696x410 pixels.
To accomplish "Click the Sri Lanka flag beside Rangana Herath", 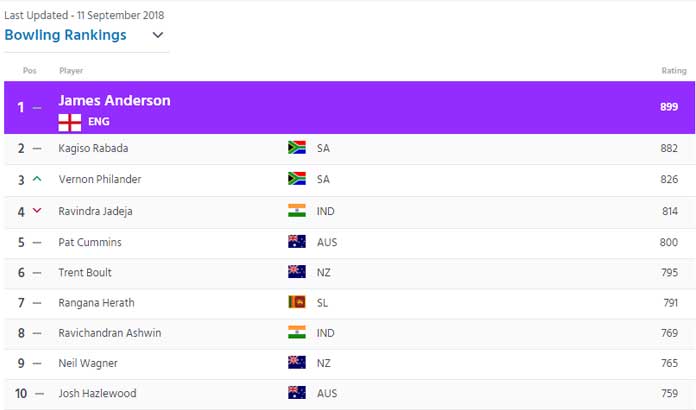I will pyautogui.click(x=297, y=302).
